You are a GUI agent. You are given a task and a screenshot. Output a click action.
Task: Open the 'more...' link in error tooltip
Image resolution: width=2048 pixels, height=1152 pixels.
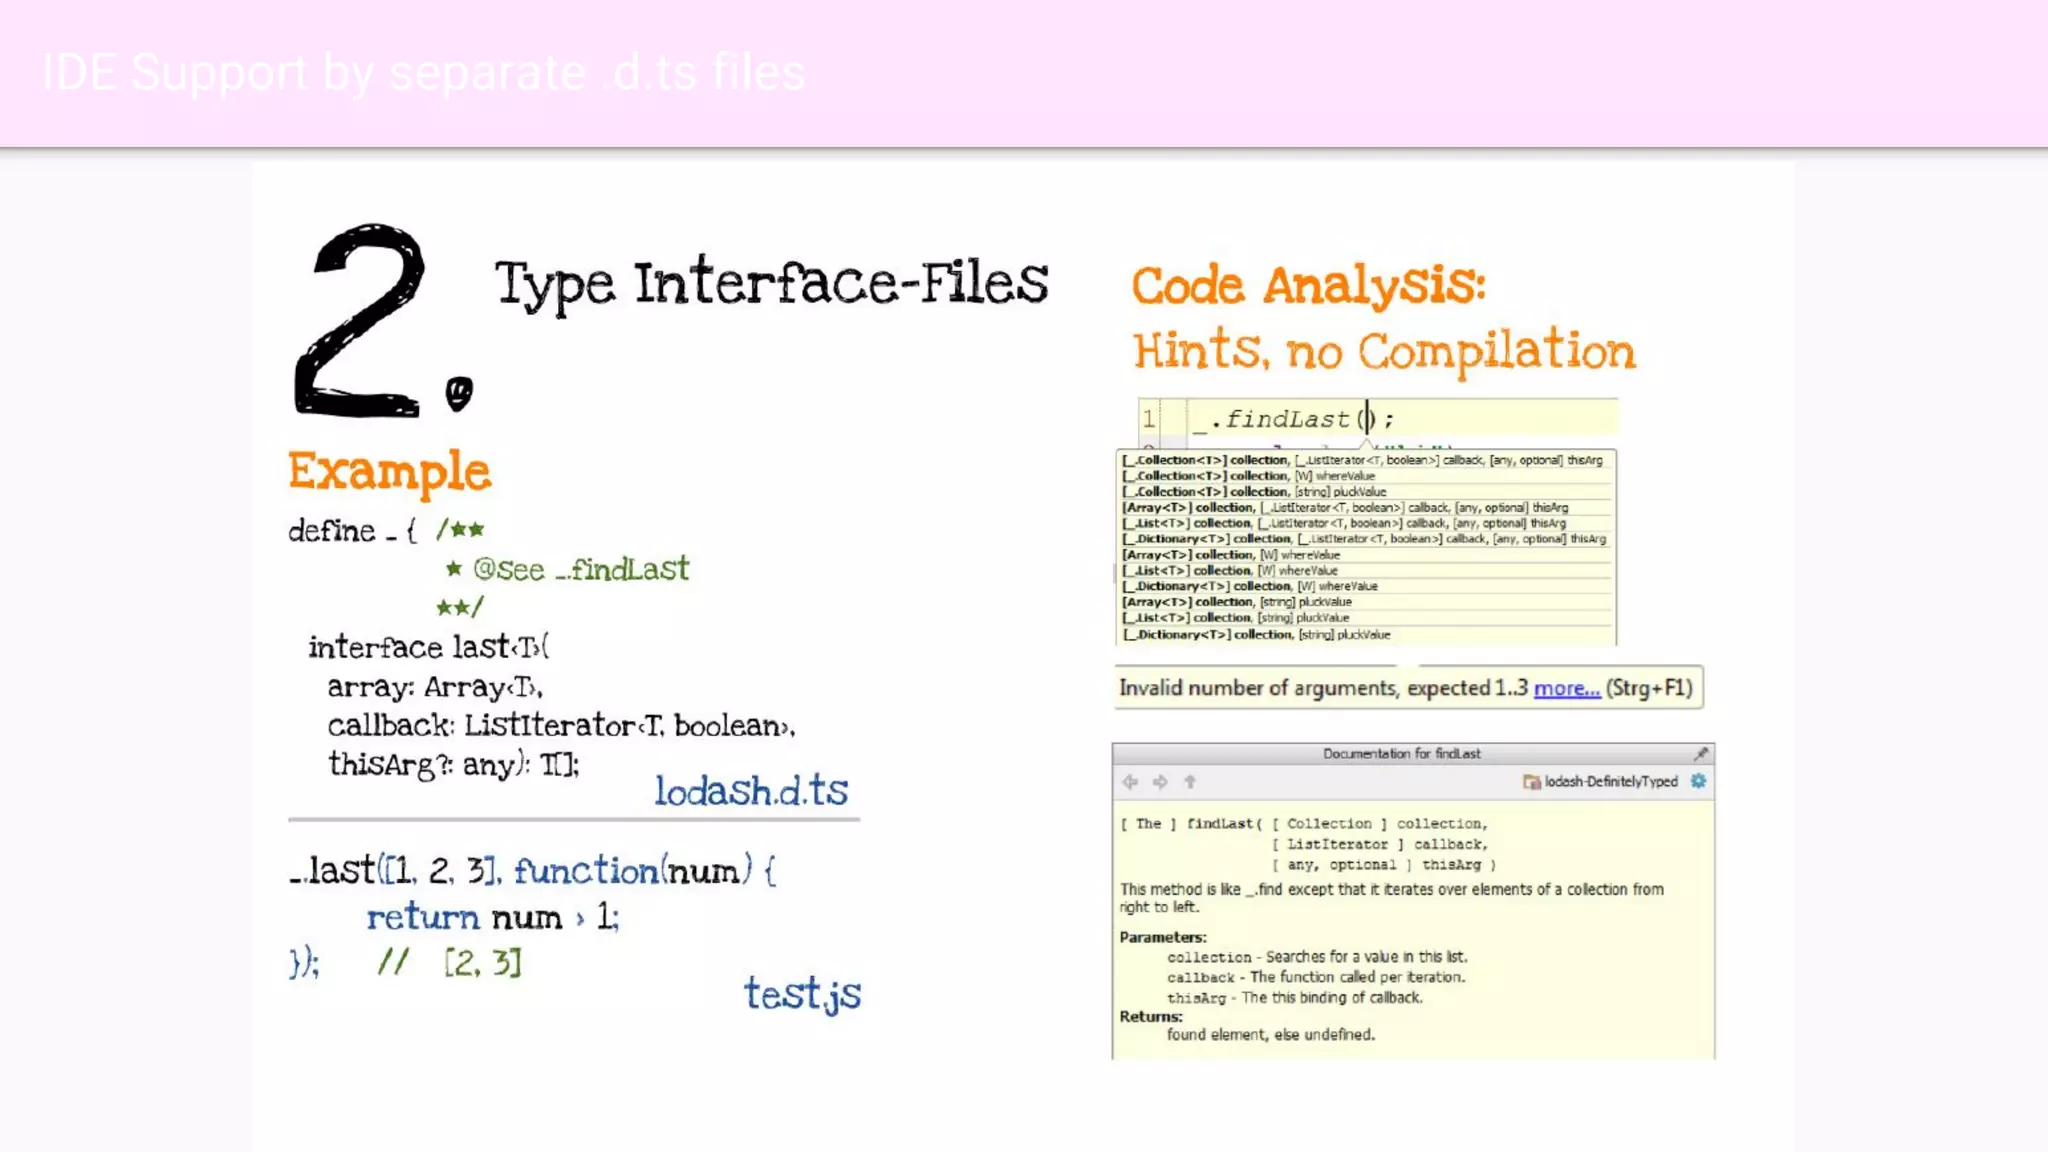pyautogui.click(x=1566, y=688)
